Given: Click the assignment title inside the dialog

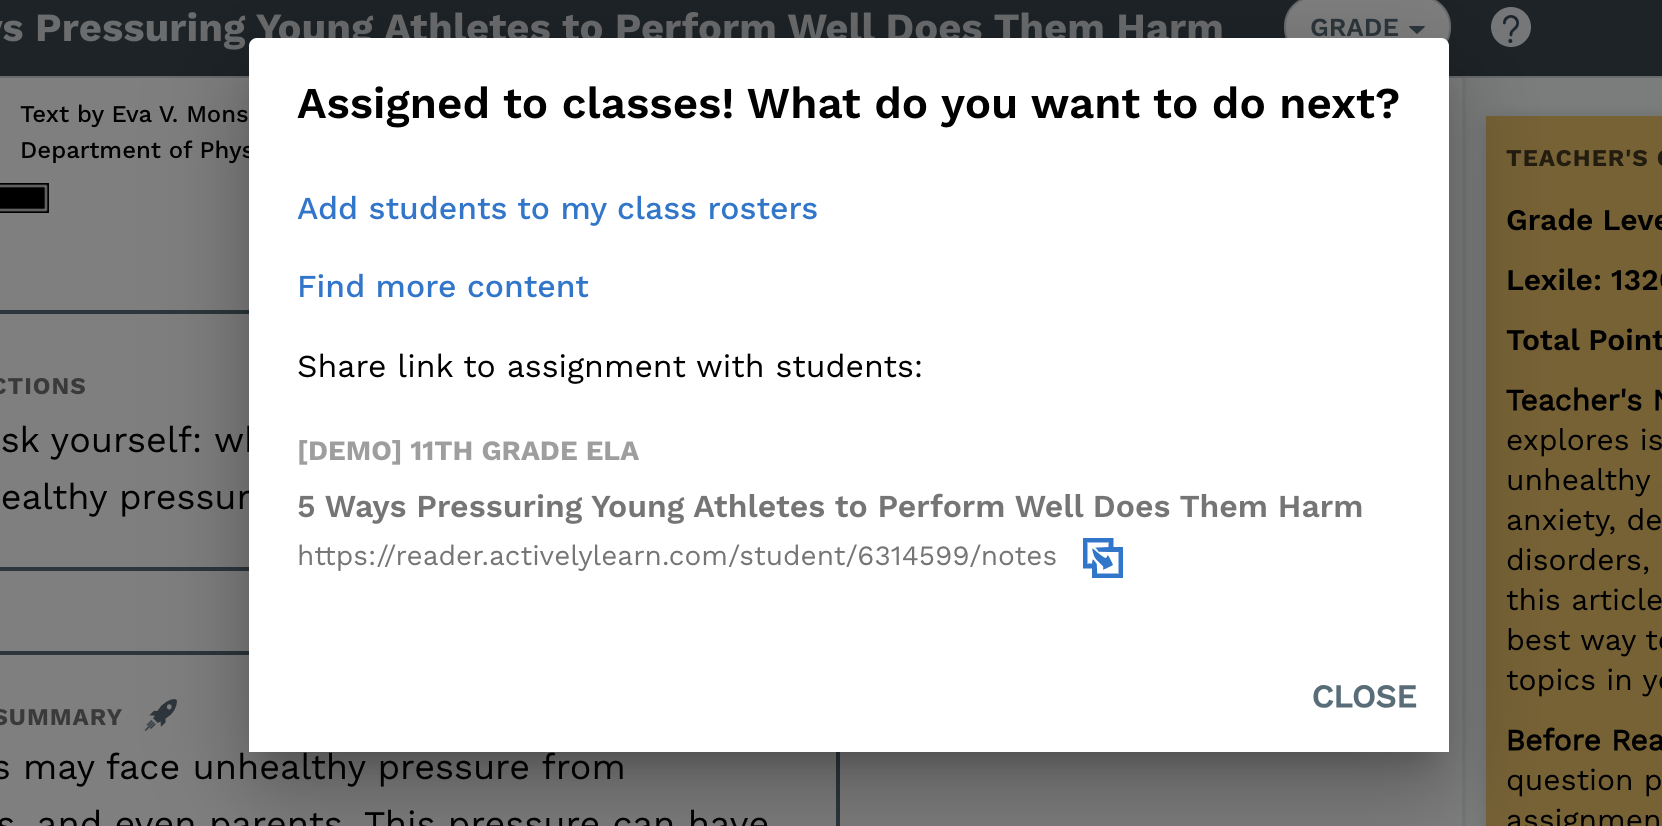Looking at the screenshot, I should [830, 506].
